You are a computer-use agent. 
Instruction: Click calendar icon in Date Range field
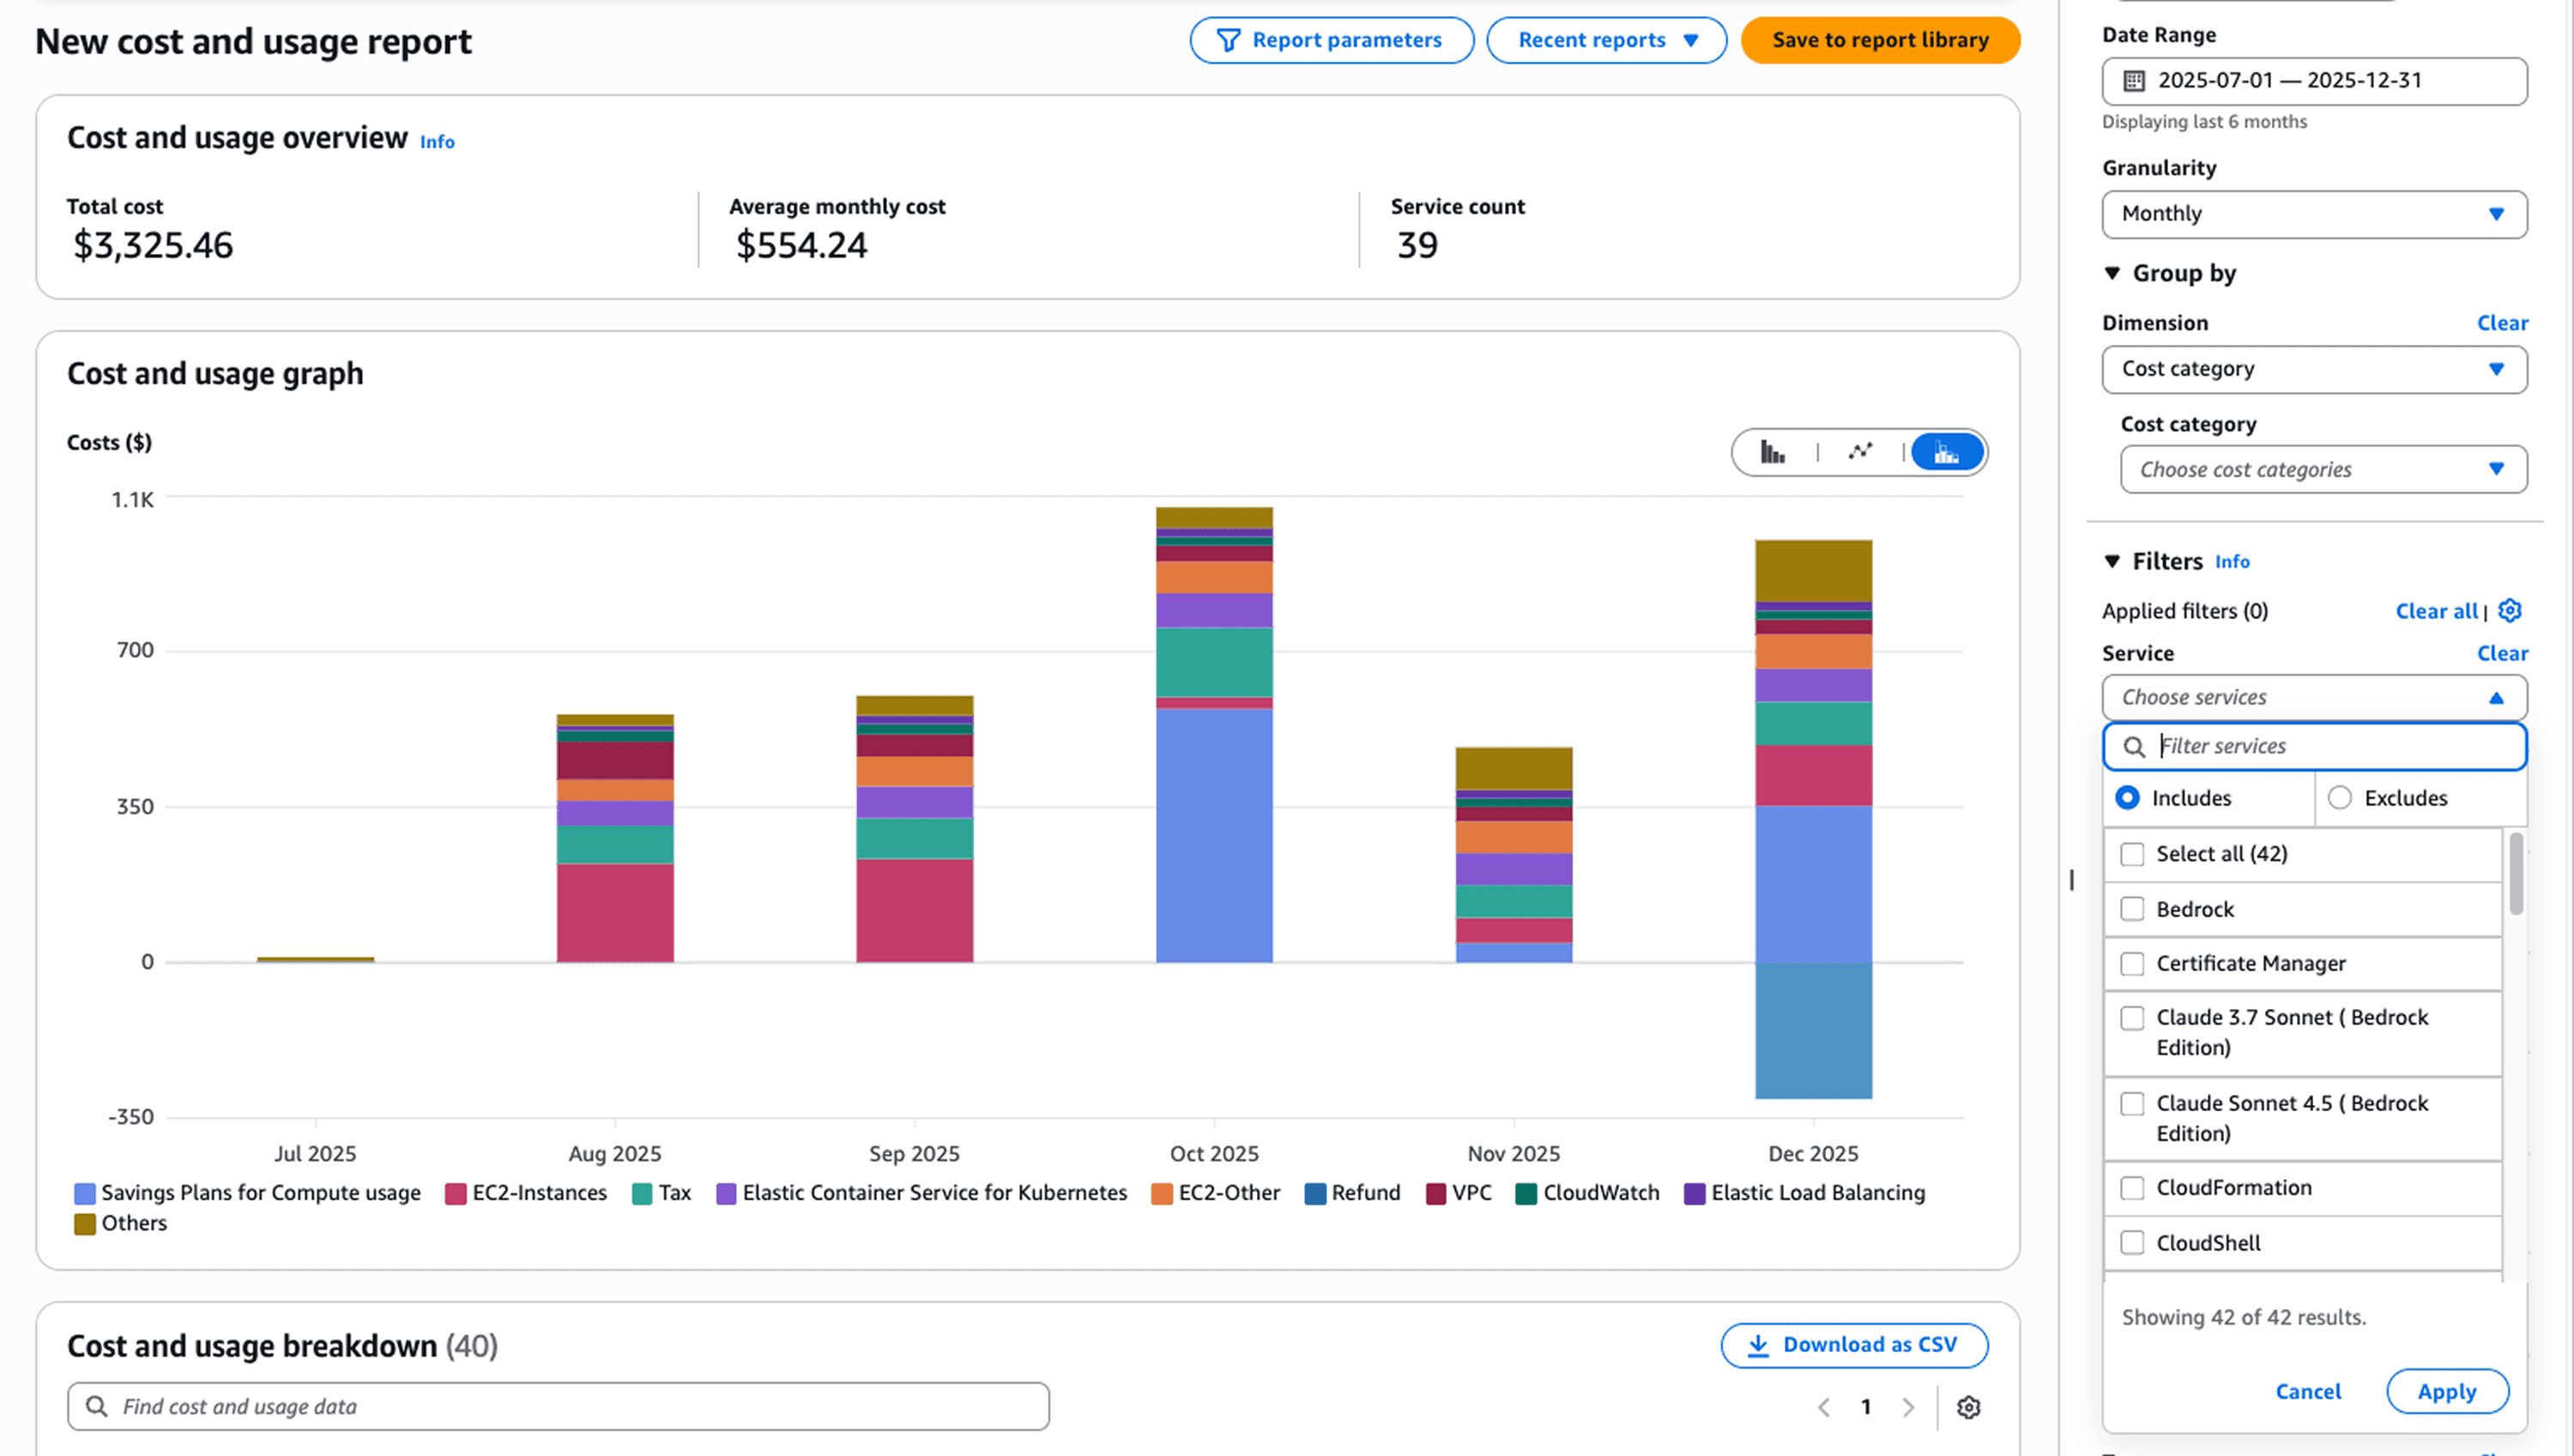[x=2134, y=81]
